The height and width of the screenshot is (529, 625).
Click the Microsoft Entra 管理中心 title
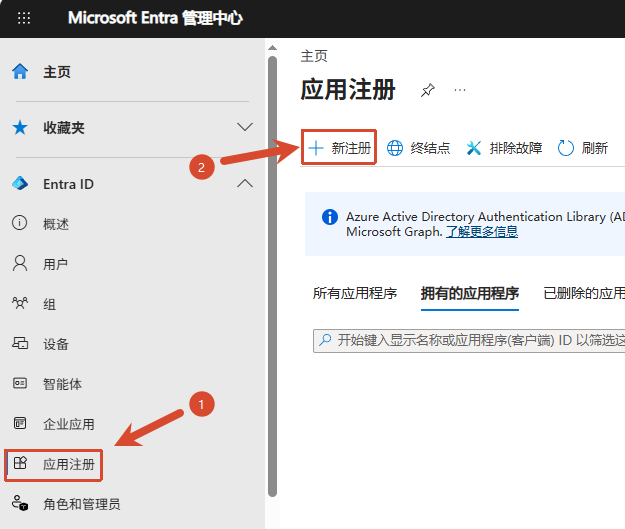point(155,18)
